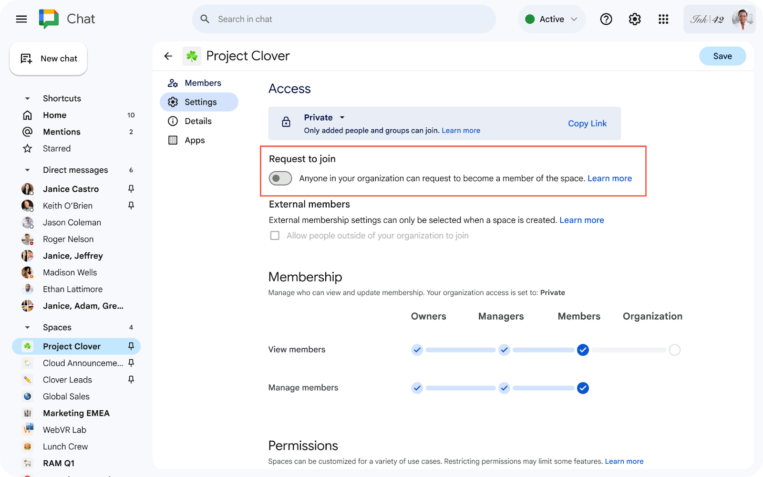The width and height of the screenshot is (763, 477).
Task: Collapse the Shortcuts section
Action: pos(27,98)
